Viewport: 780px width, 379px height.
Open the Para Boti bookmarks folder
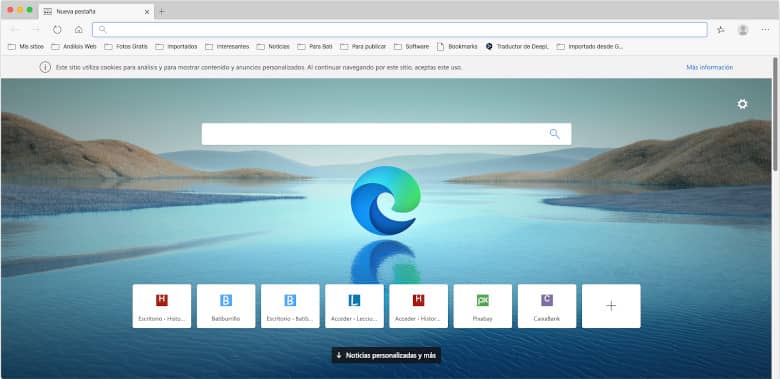coord(315,46)
